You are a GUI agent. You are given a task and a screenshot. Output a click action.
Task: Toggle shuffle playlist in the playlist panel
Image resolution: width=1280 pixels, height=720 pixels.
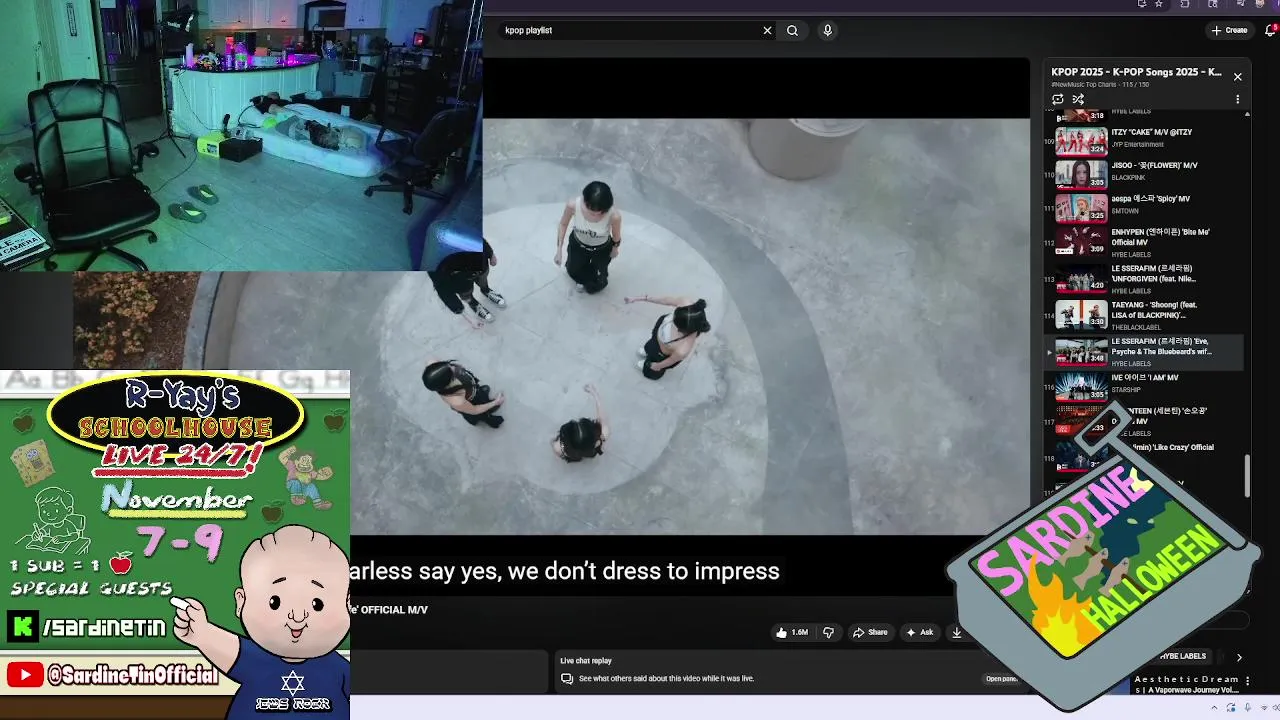point(1078,99)
